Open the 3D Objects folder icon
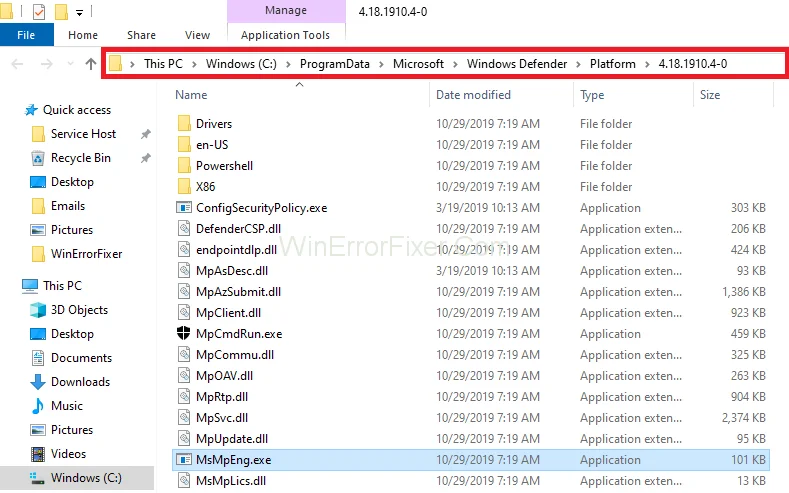 point(38,310)
